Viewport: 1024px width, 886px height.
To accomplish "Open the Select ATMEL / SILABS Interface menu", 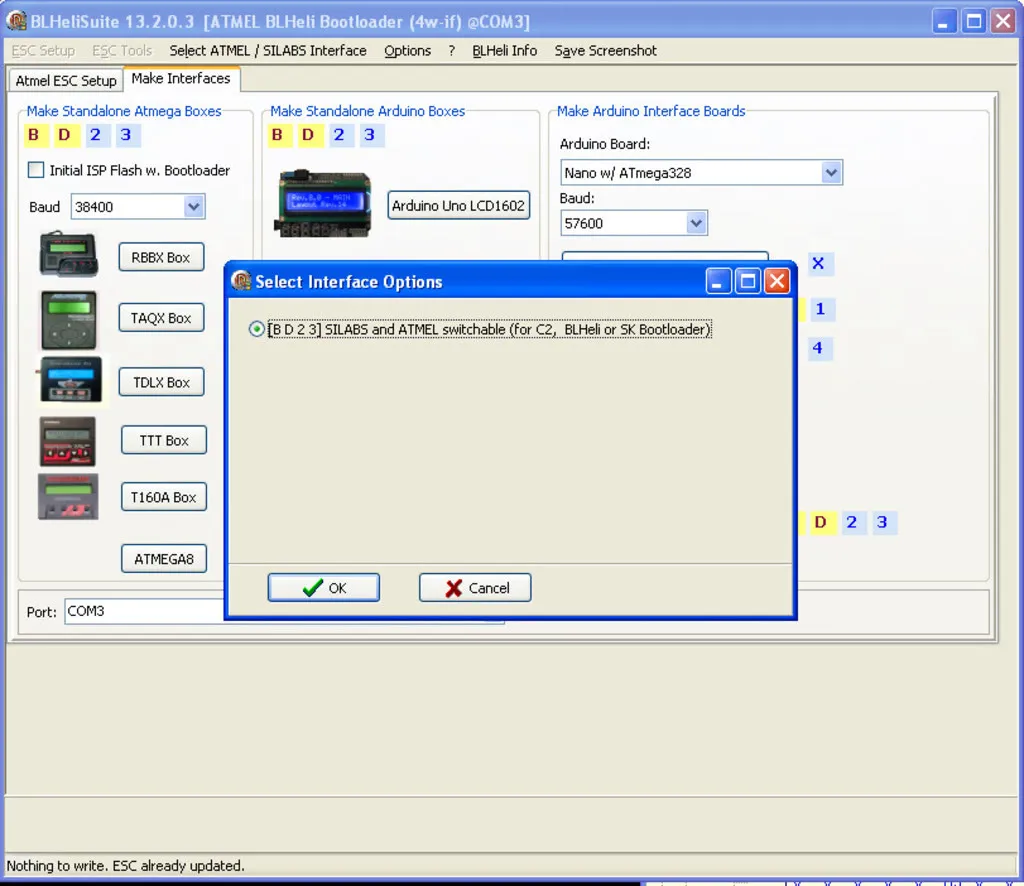I will pos(267,51).
